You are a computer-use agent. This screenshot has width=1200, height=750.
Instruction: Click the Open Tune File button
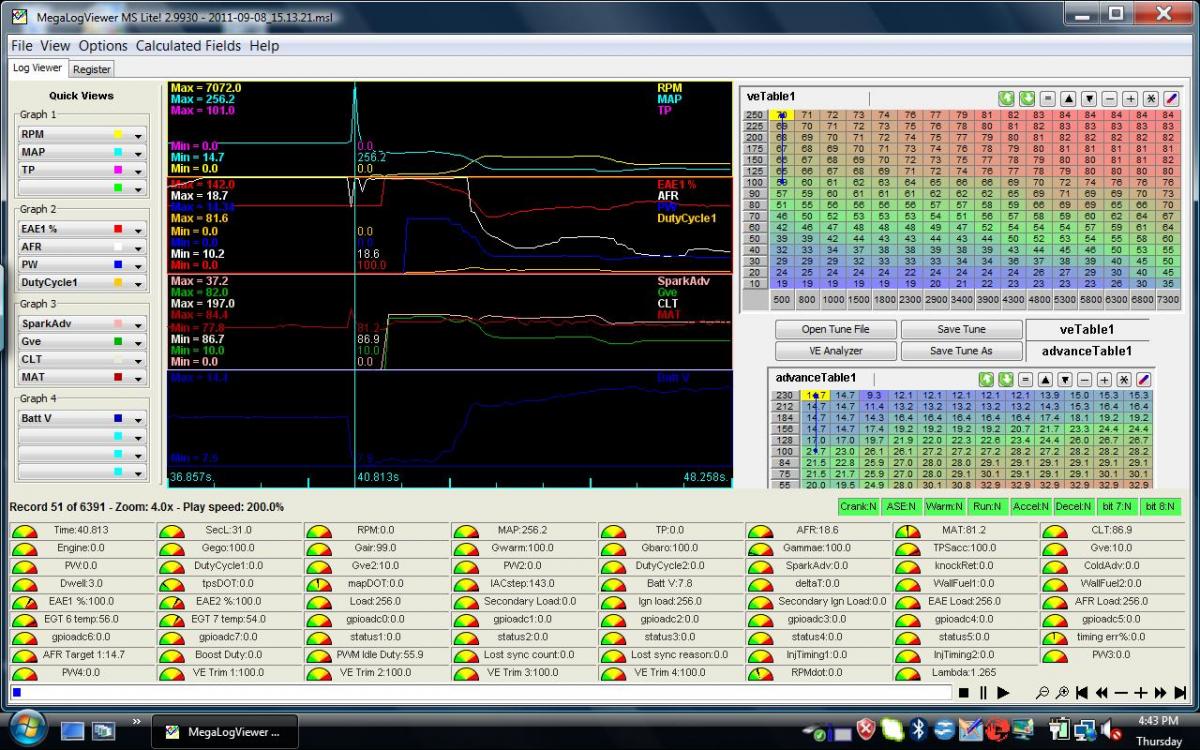coord(835,330)
